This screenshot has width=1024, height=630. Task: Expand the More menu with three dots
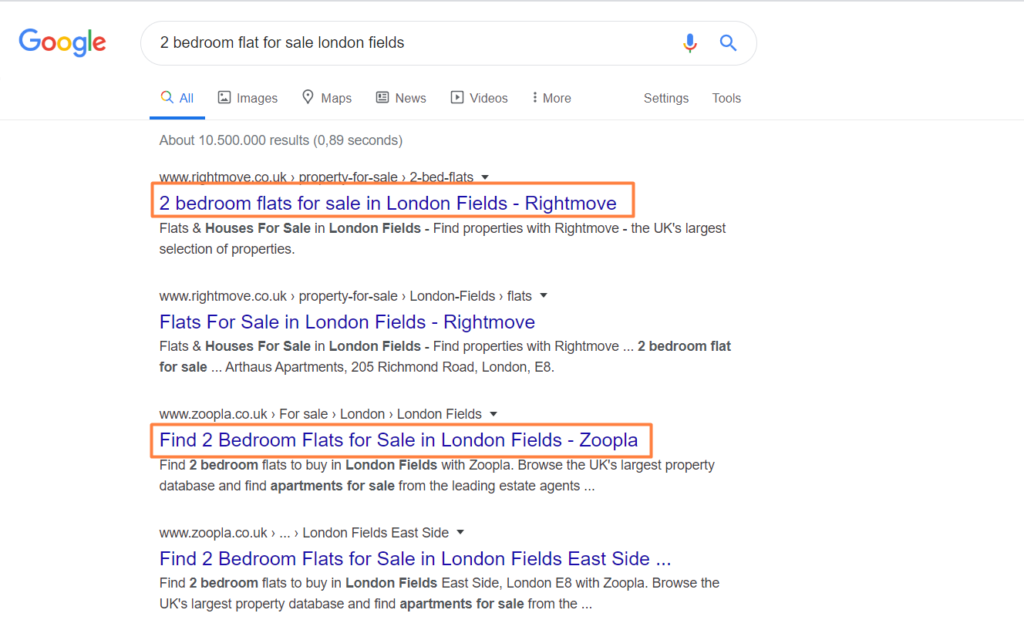(x=551, y=98)
